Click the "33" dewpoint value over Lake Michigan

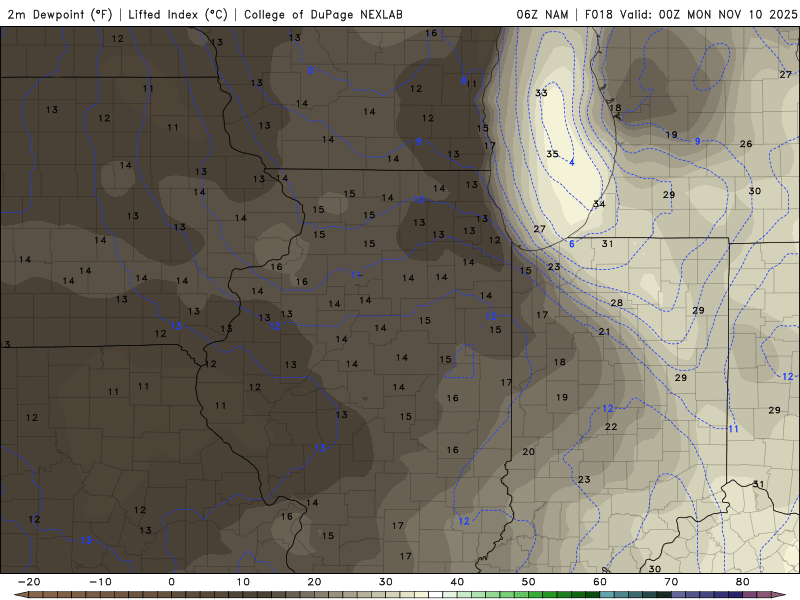click(541, 93)
